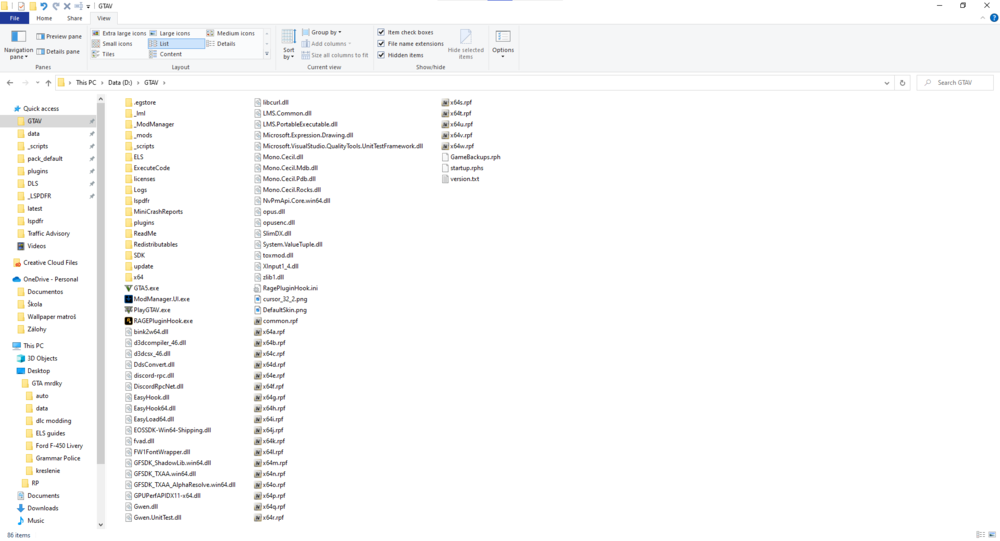Open the Sort by menu
The height and width of the screenshot is (541, 1000).
(288, 45)
